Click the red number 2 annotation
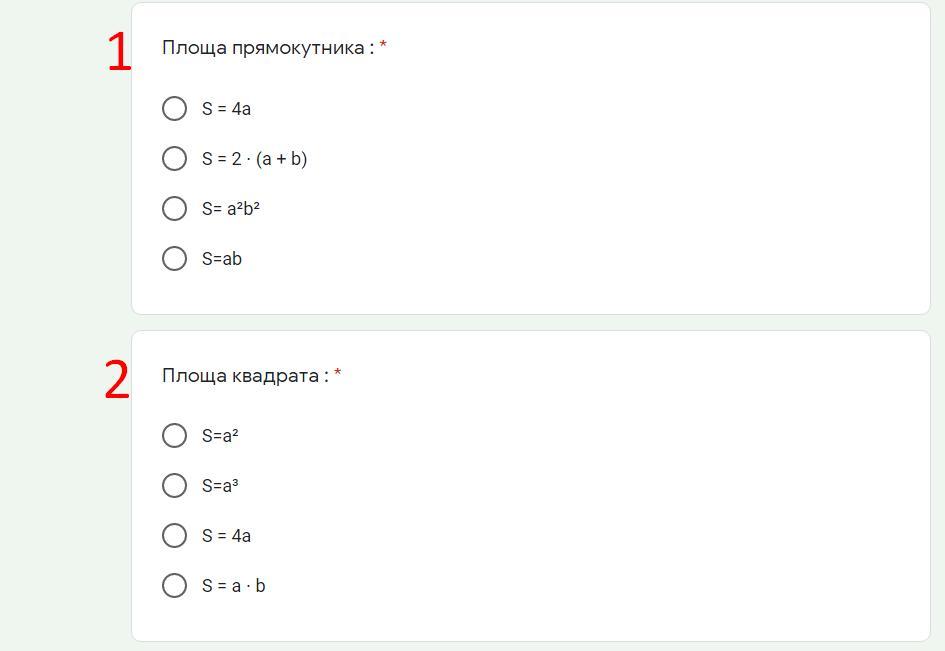This screenshot has width=945, height=651. pyautogui.click(x=117, y=380)
